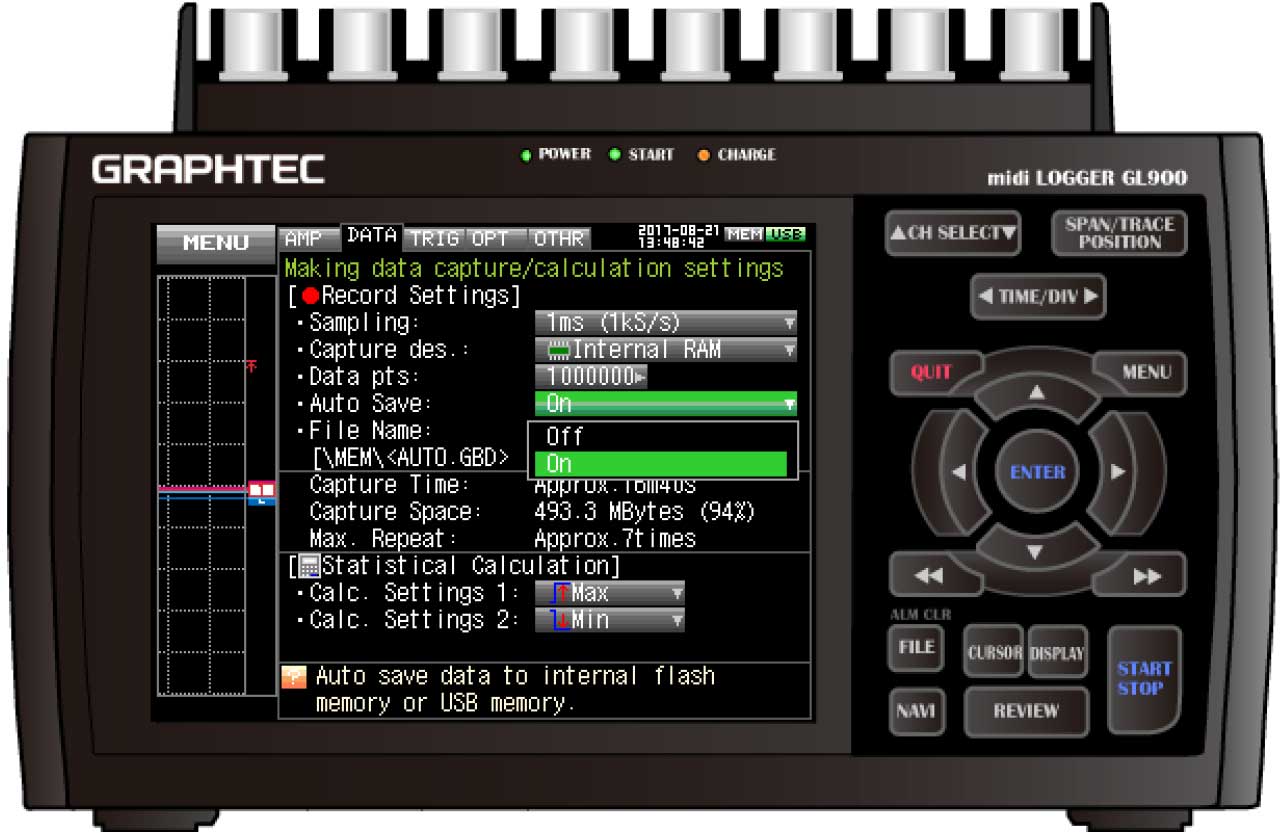This screenshot has width=1283, height=833.
Task: Click the date and time readout
Action: 679,235
